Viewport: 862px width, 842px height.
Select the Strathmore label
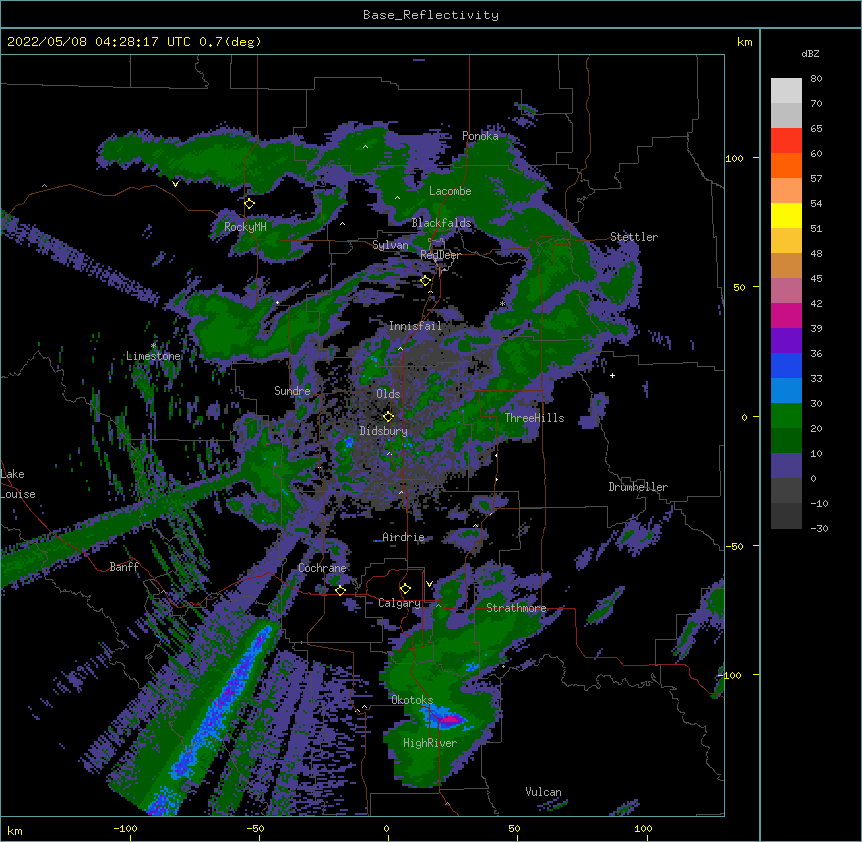coord(516,608)
